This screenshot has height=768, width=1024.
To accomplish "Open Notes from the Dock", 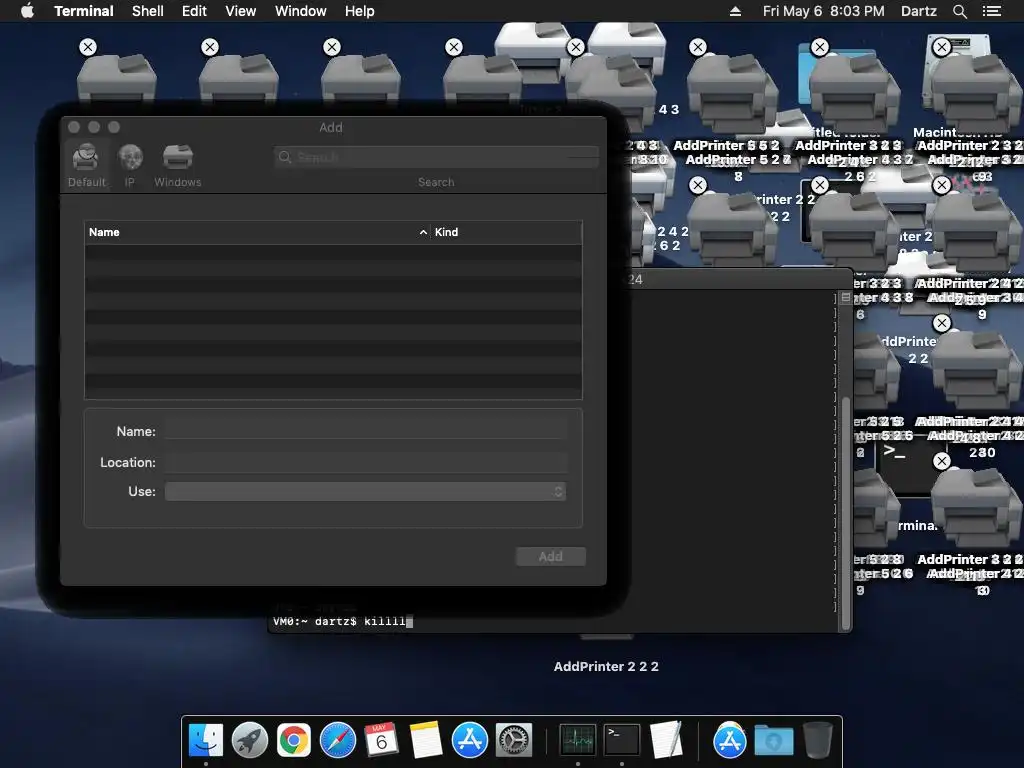I will coord(426,740).
